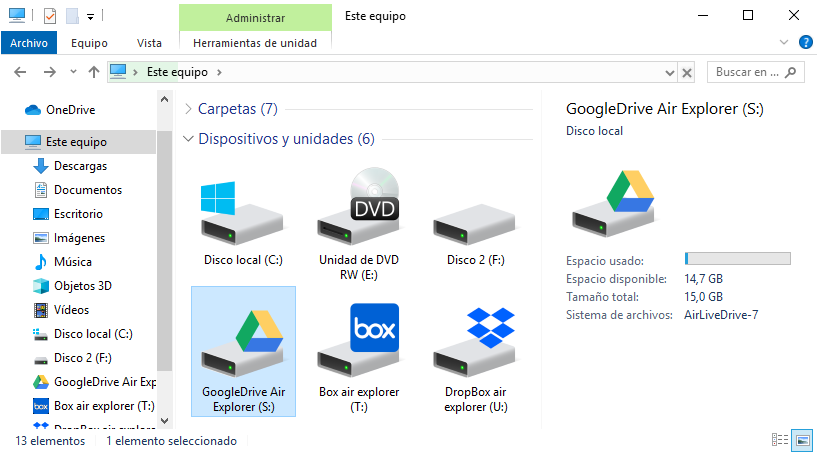Click the computer icon in title bar
The height and width of the screenshot is (453, 818).
pos(17,16)
